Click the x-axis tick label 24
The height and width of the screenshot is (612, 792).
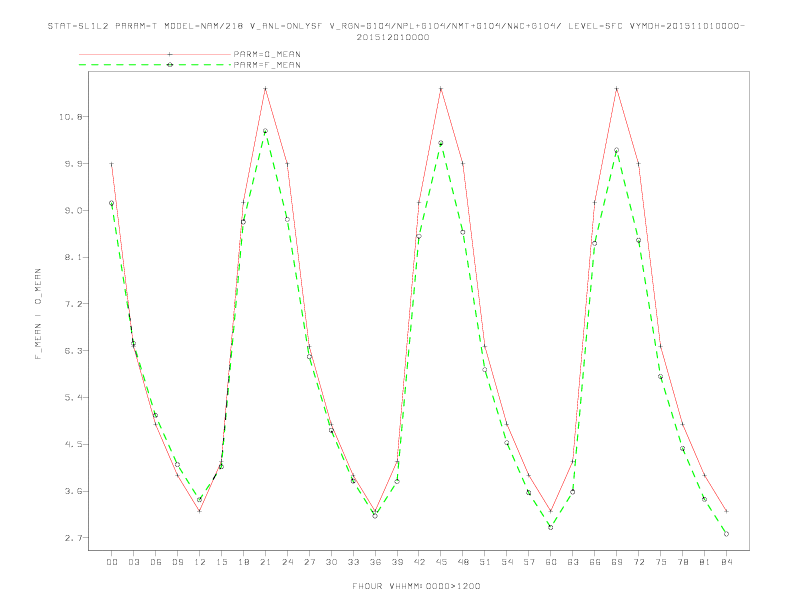coord(287,562)
